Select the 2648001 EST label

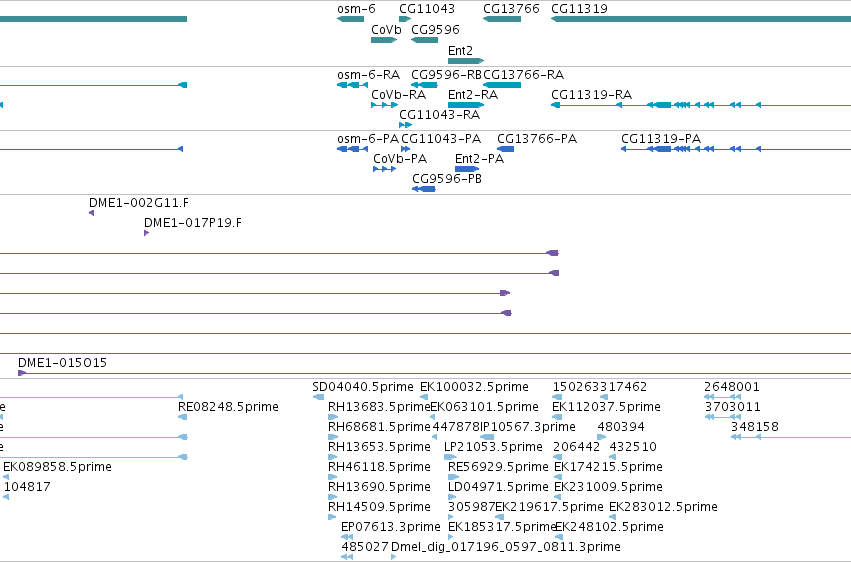[x=732, y=387]
